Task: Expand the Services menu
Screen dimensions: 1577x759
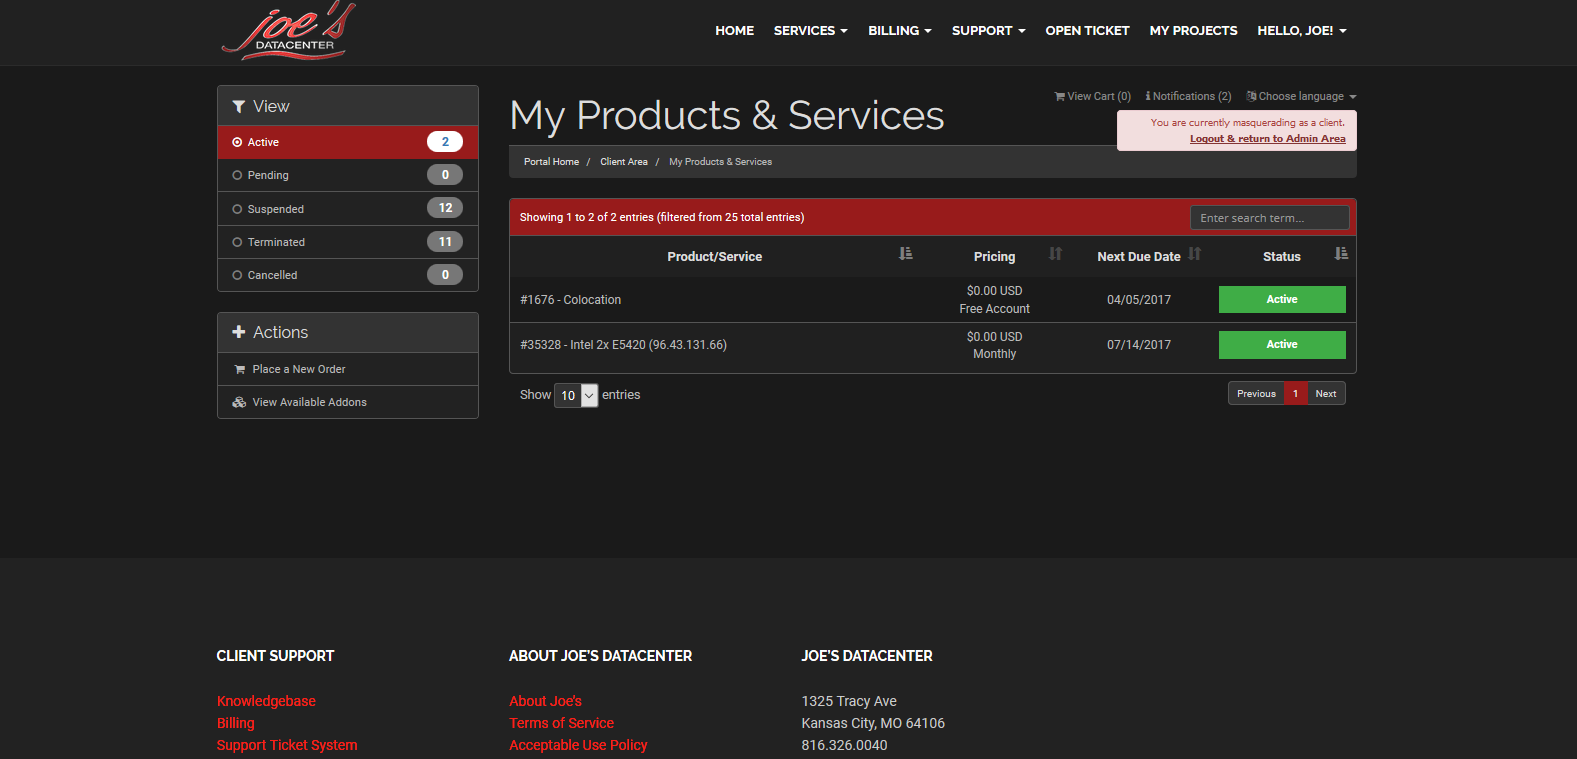Action: click(811, 31)
